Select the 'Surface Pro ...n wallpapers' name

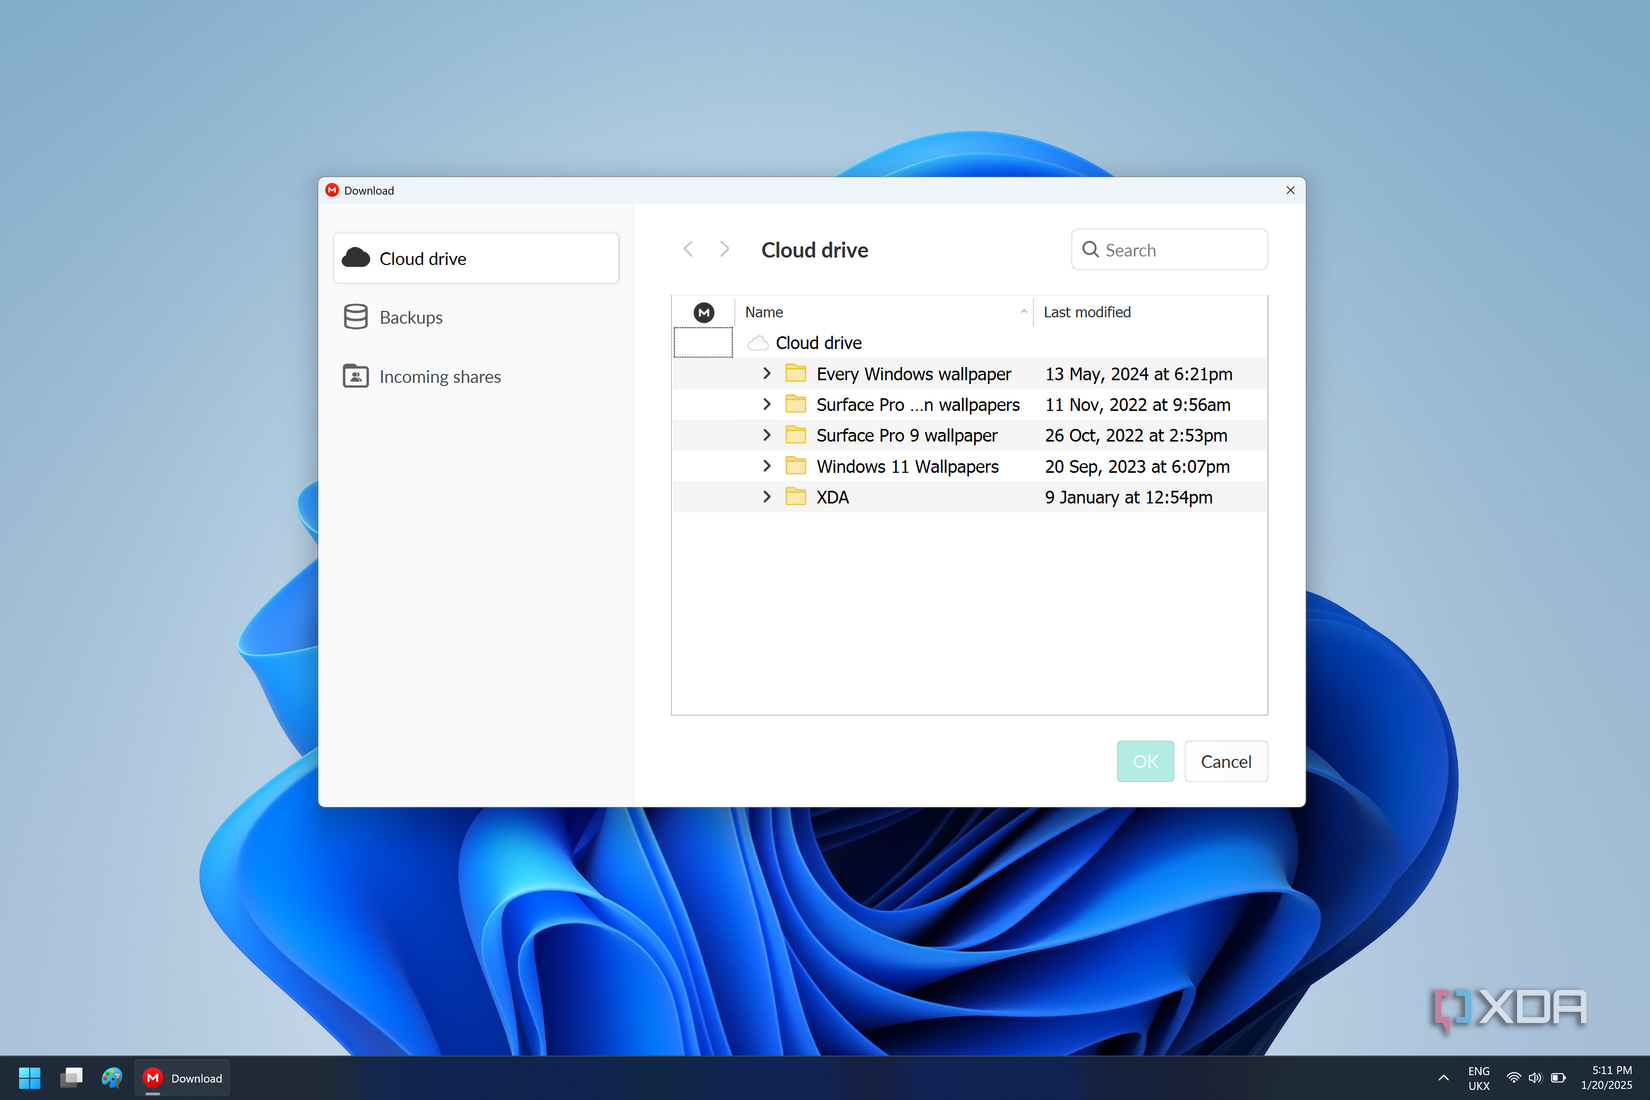tap(918, 405)
